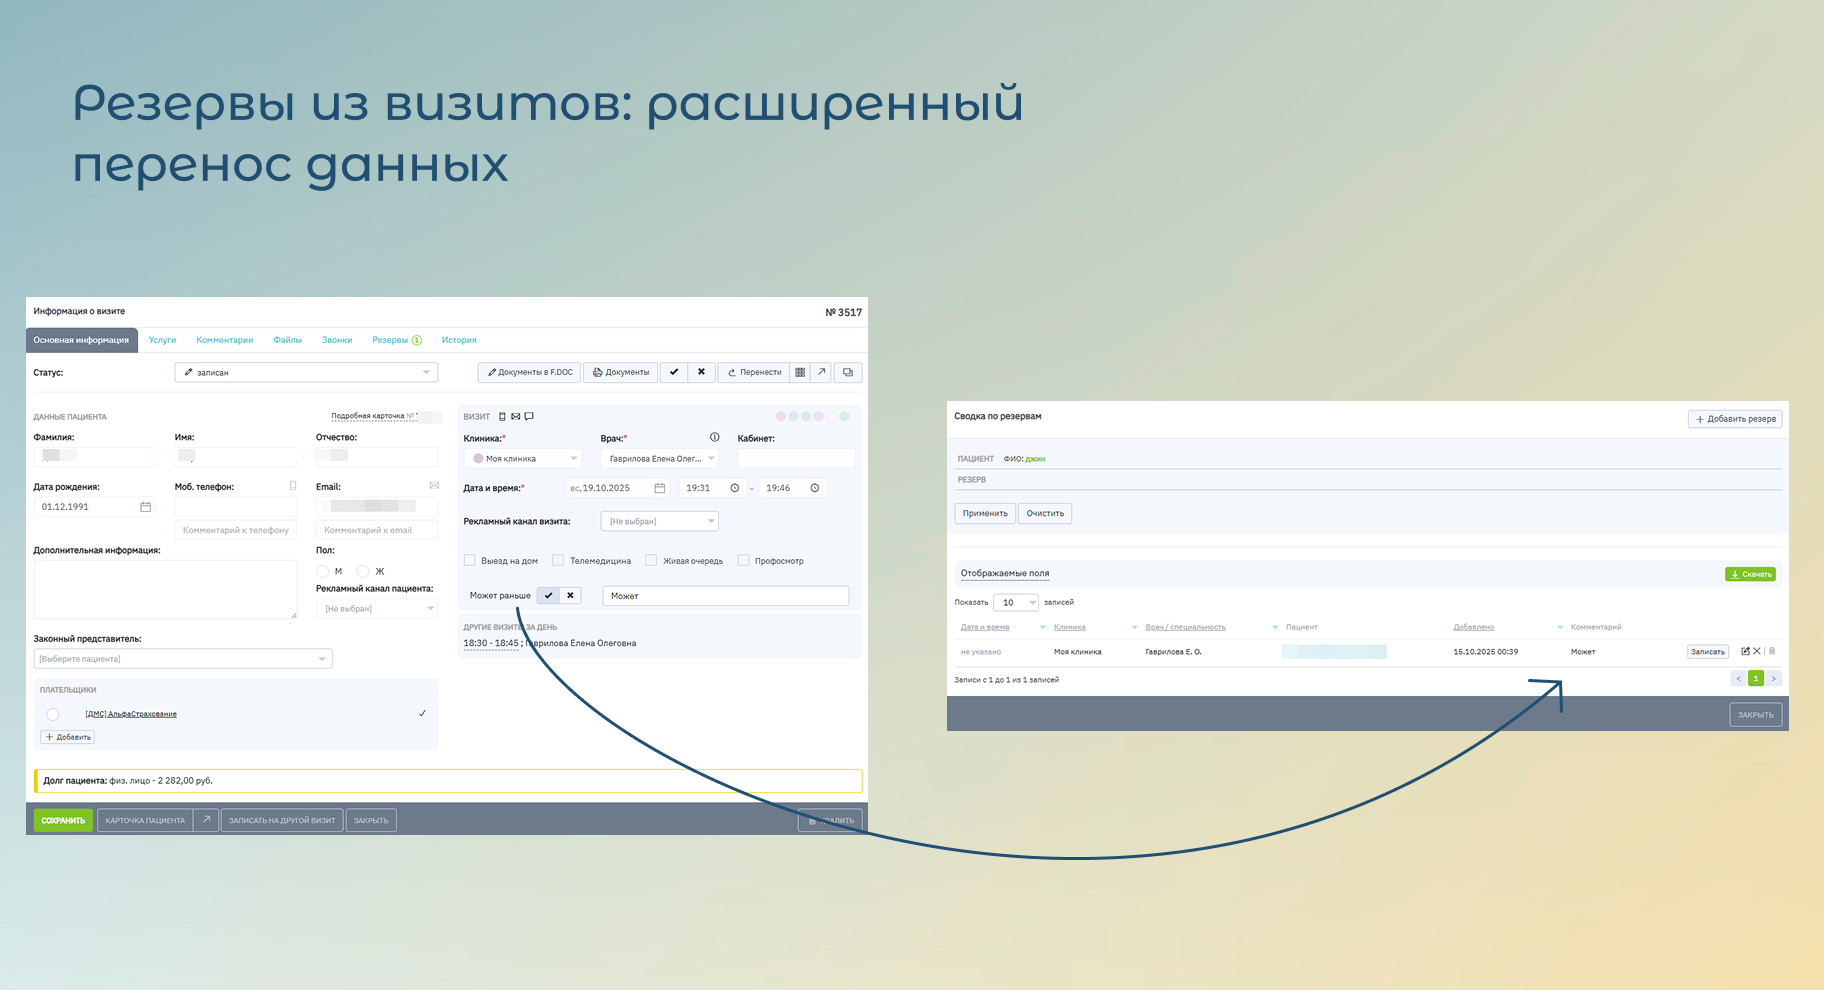Open the Законный представитель patient selector
Screen dimensions: 1824x990
click(182, 659)
